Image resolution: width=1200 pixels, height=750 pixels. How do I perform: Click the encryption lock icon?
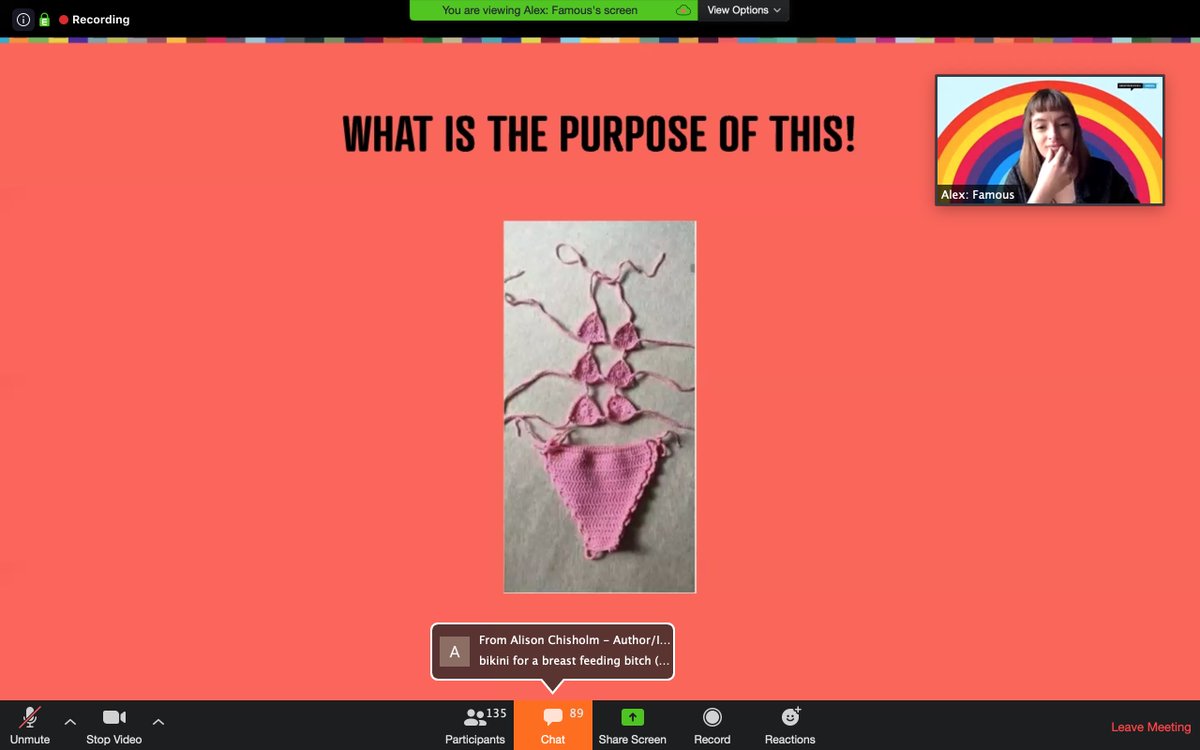click(x=43, y=19)
